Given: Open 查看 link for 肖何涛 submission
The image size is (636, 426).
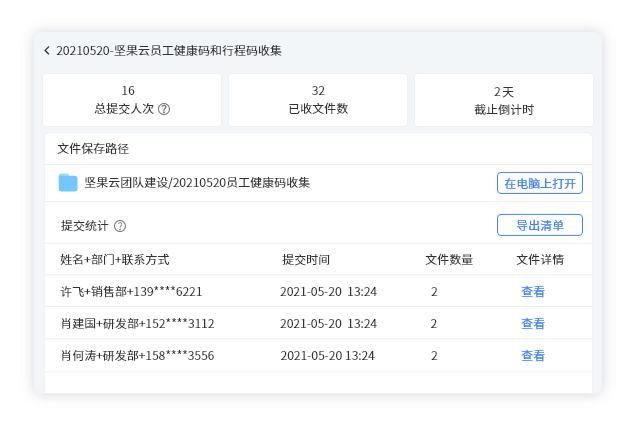Looking at the screenshot, I should click(532, 356).
